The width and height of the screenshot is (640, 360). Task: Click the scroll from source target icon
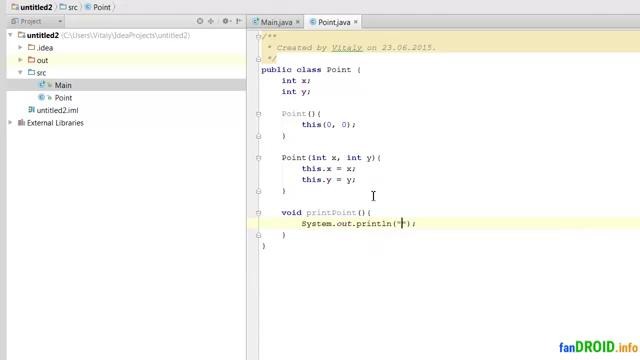[x=200, y=21]
